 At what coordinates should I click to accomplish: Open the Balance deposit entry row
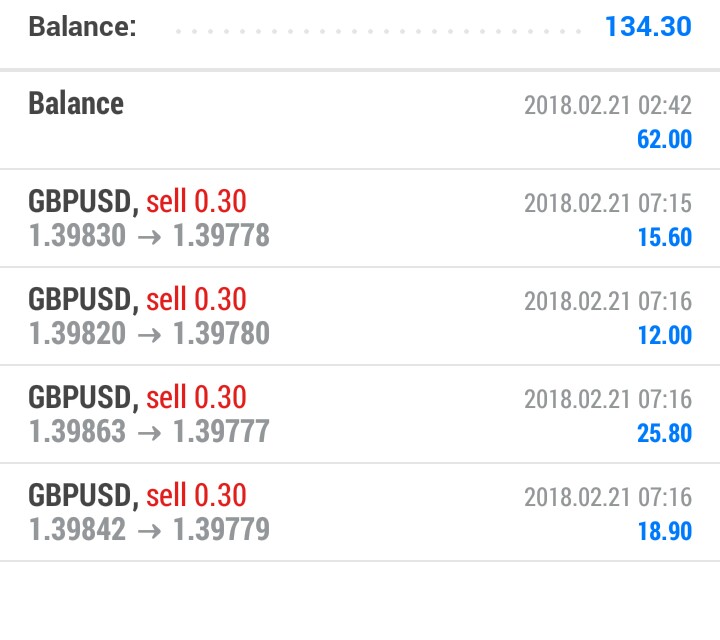pyautogui.click(x=360, y=120)
